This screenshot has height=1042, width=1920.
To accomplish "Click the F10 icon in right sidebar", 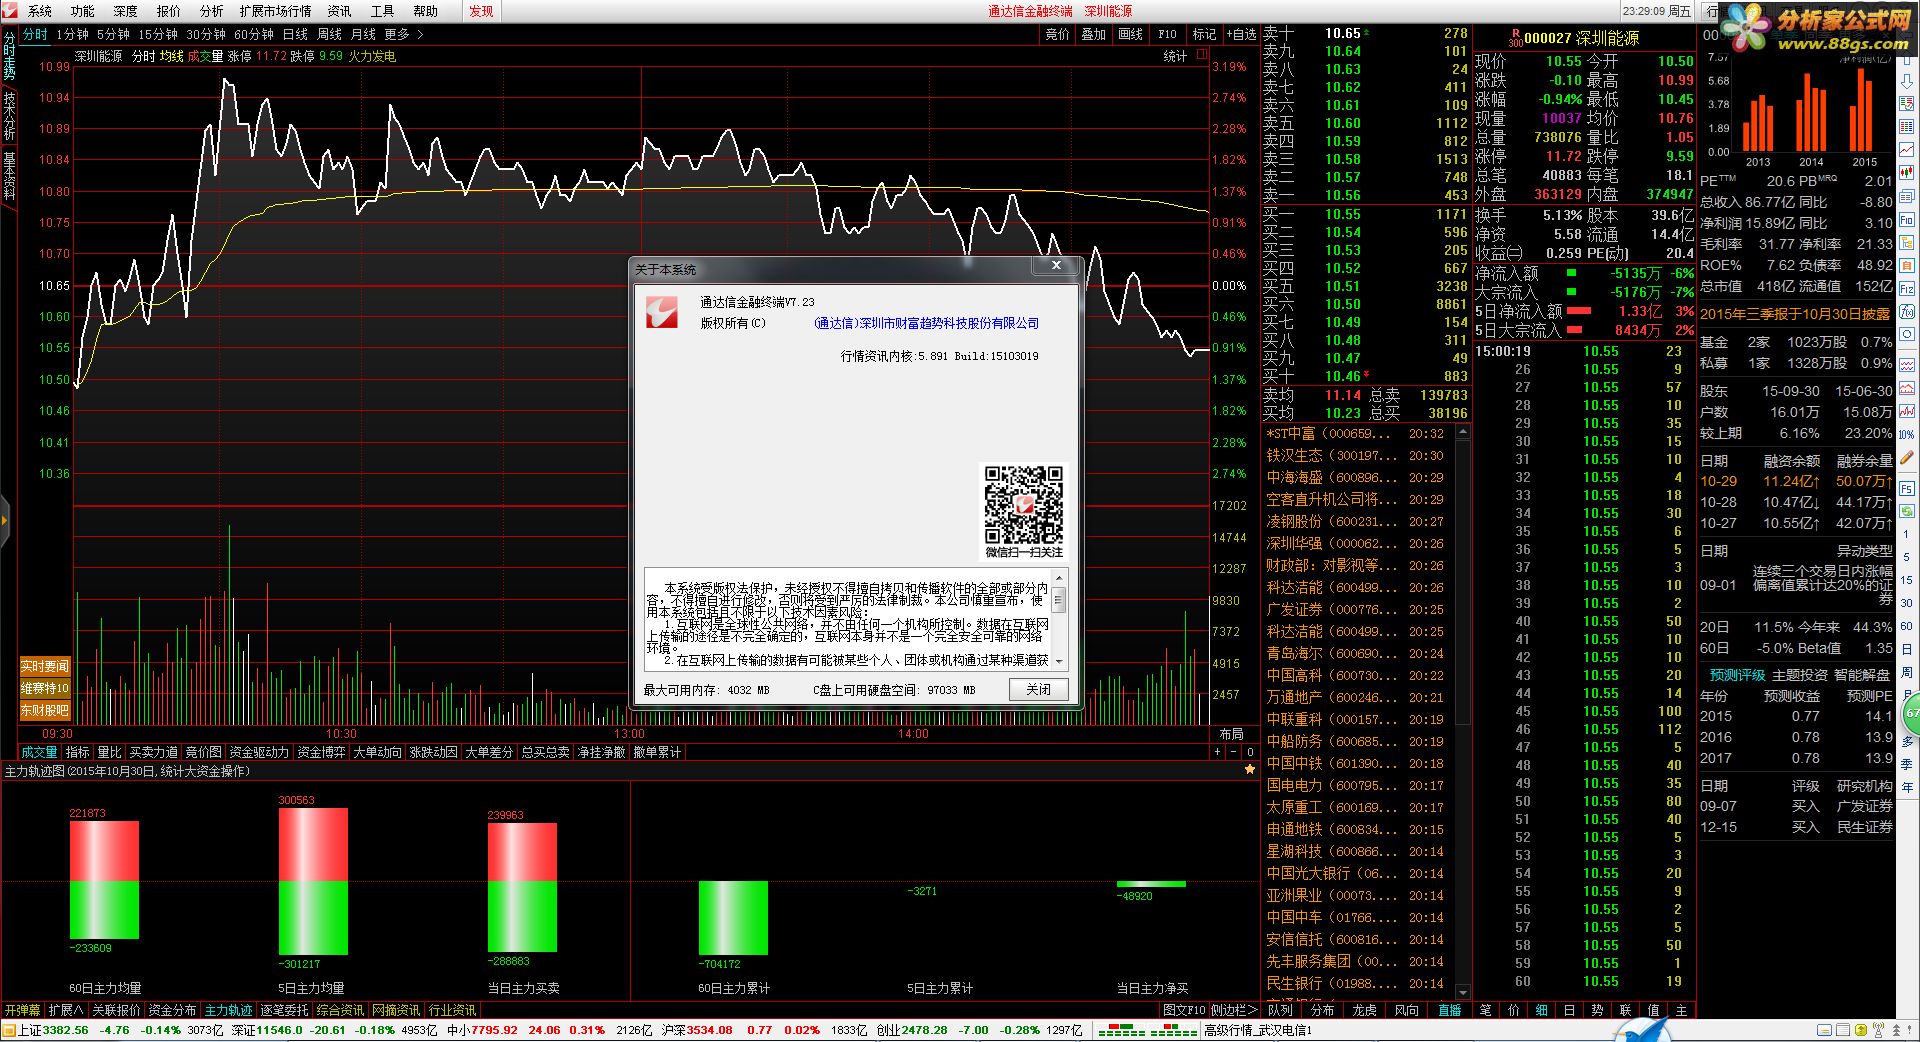I will click(x=1907, y=220).
